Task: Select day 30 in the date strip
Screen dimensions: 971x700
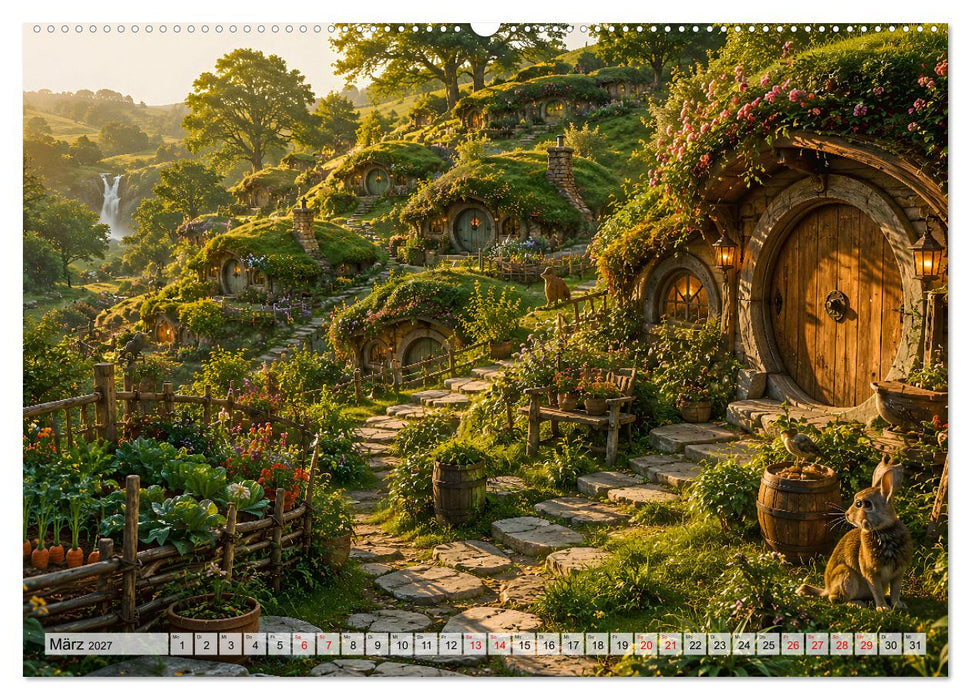Action: 890,644
